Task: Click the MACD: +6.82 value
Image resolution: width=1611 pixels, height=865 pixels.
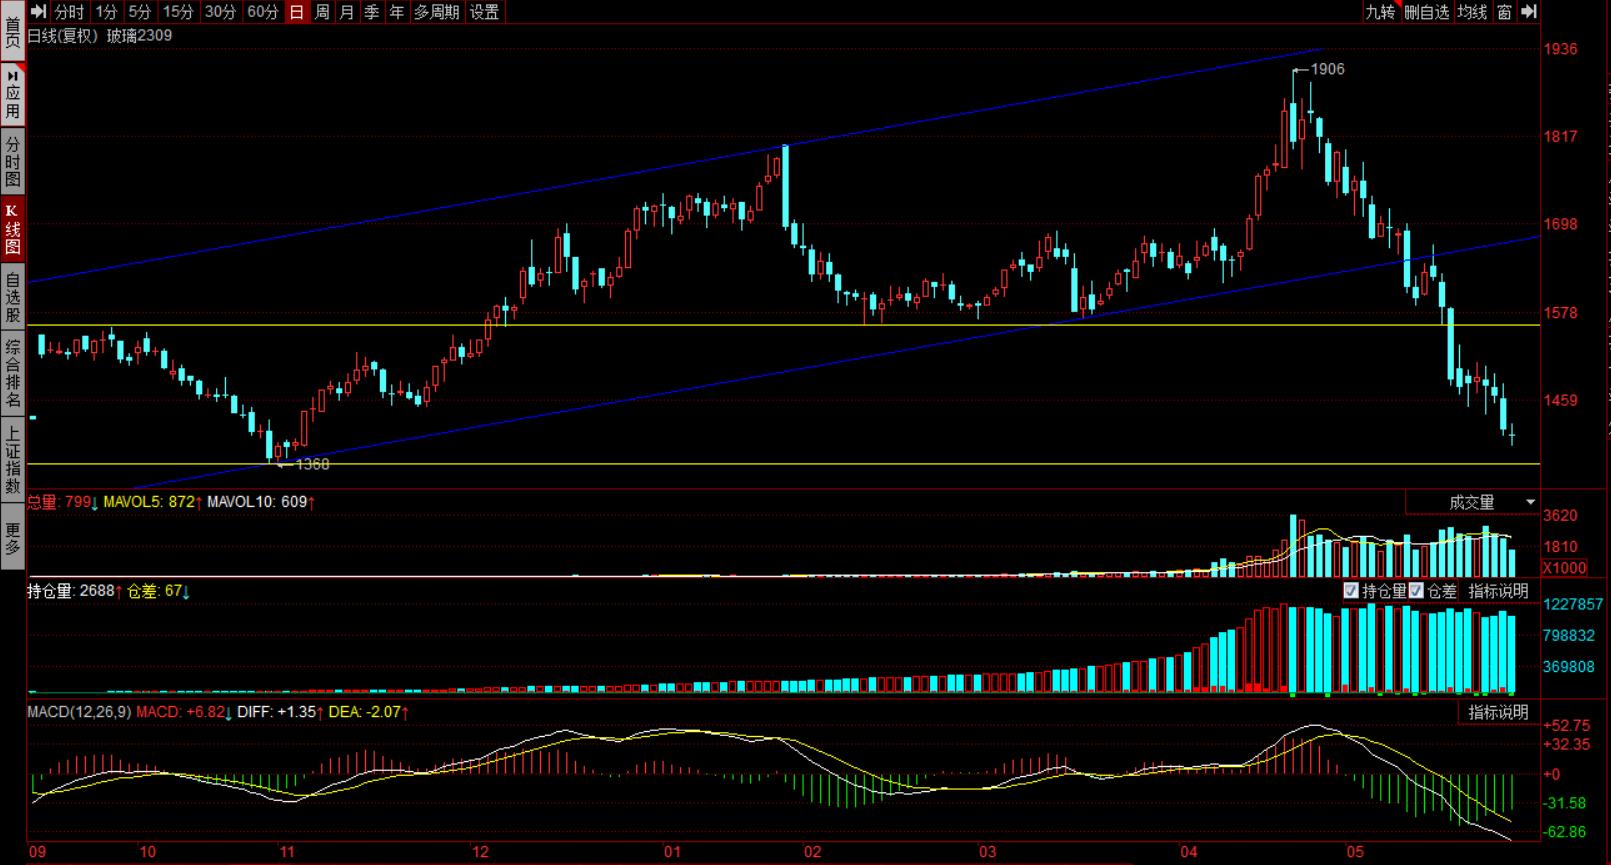Action: (x=182, y=712)
